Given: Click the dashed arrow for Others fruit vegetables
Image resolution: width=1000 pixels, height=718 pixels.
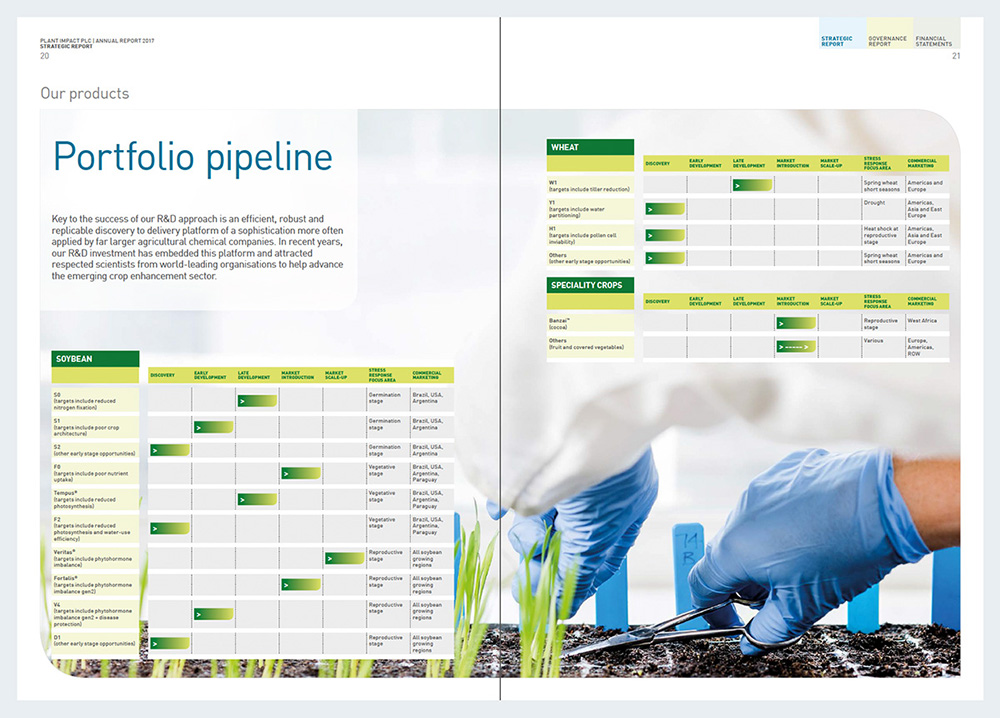Looking at the screenshot, I should click(x=795, y=345).
